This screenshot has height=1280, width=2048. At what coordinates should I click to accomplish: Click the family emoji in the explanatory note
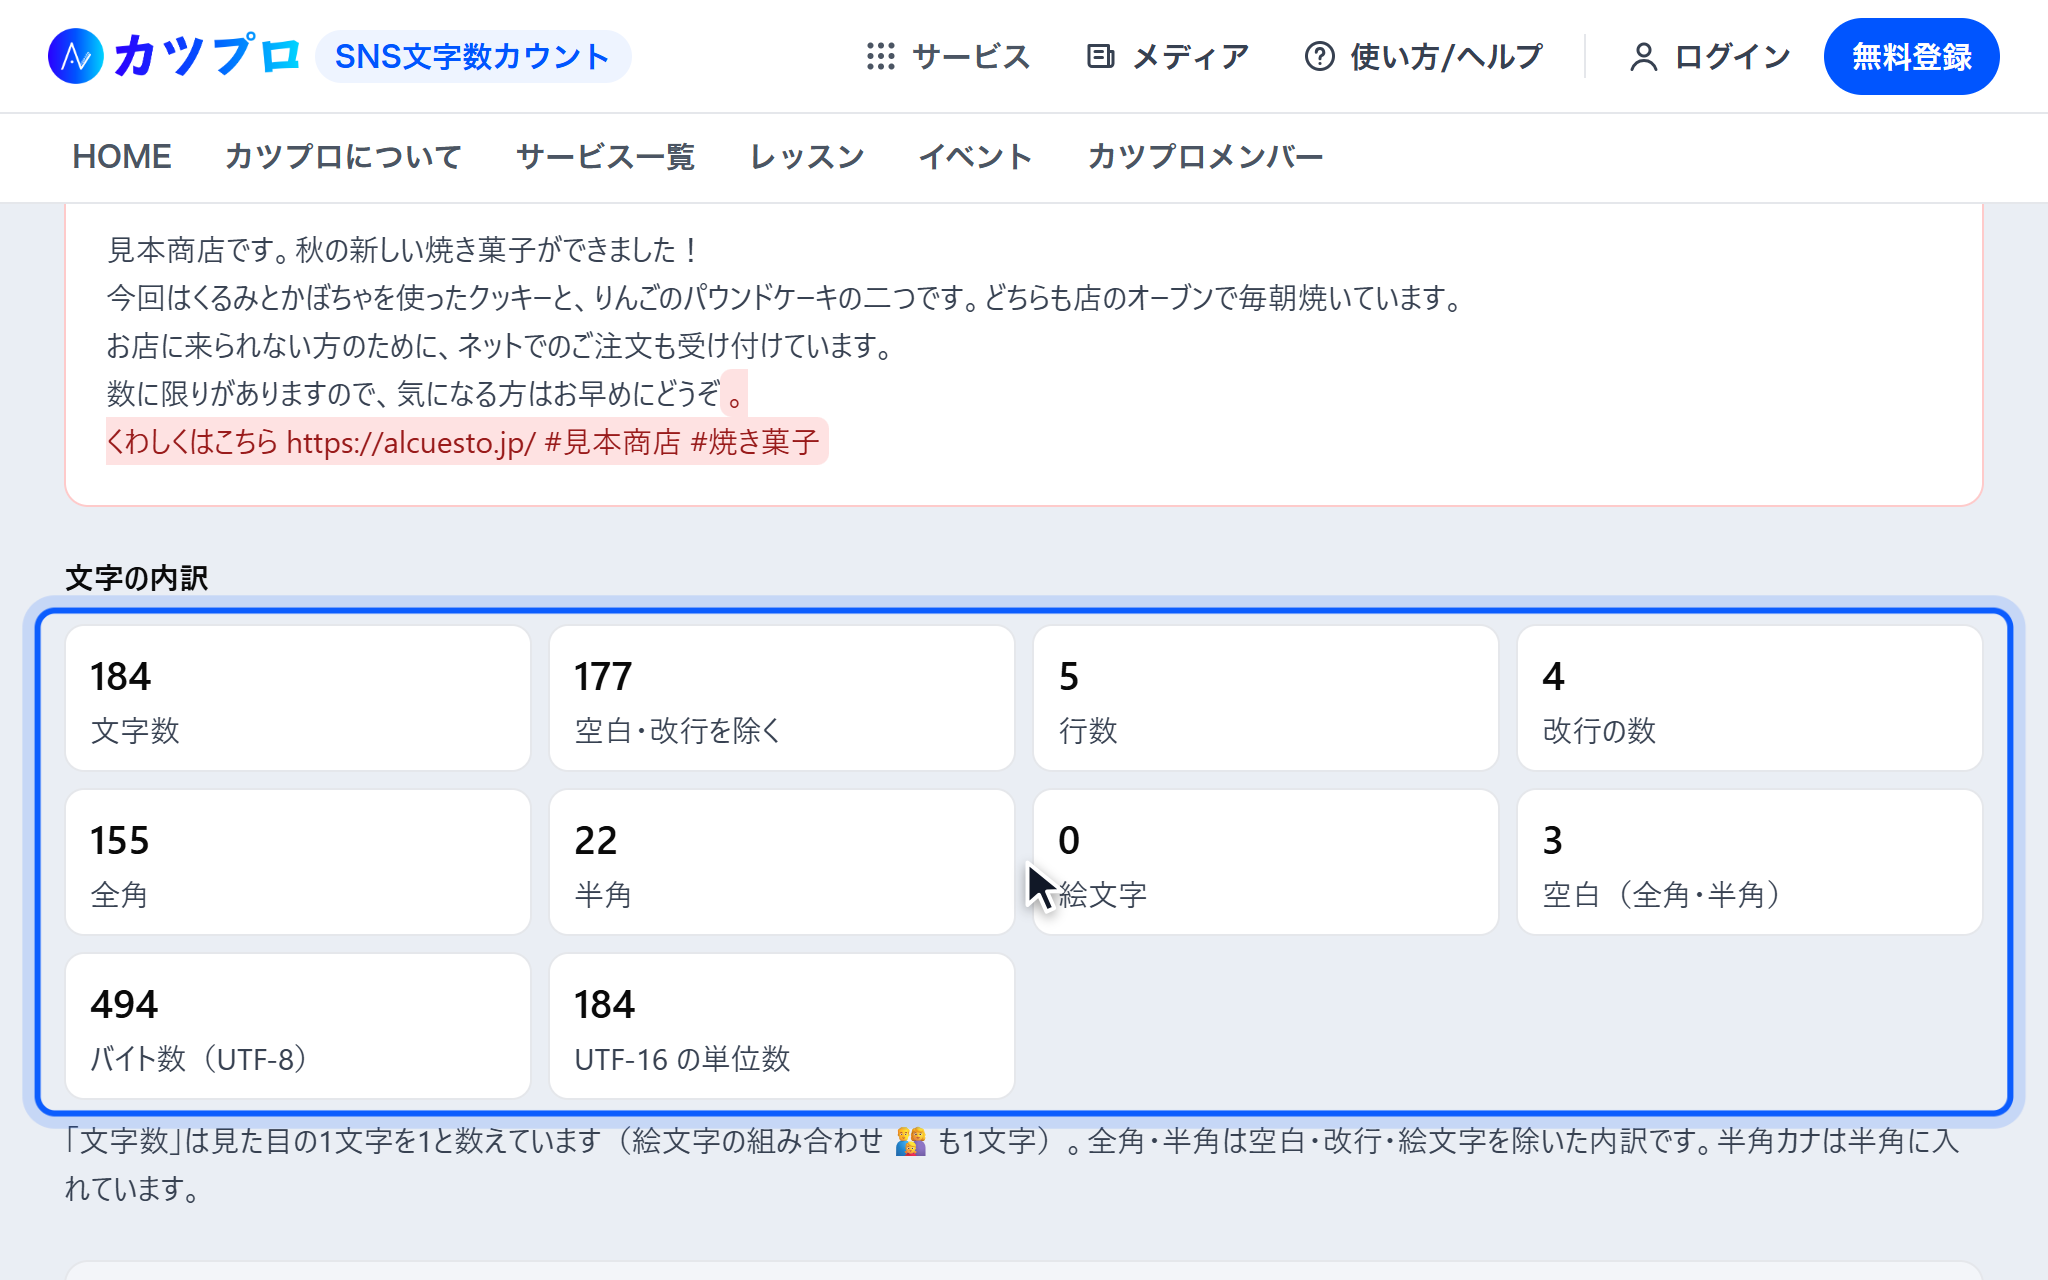(x=910, y=1141)
